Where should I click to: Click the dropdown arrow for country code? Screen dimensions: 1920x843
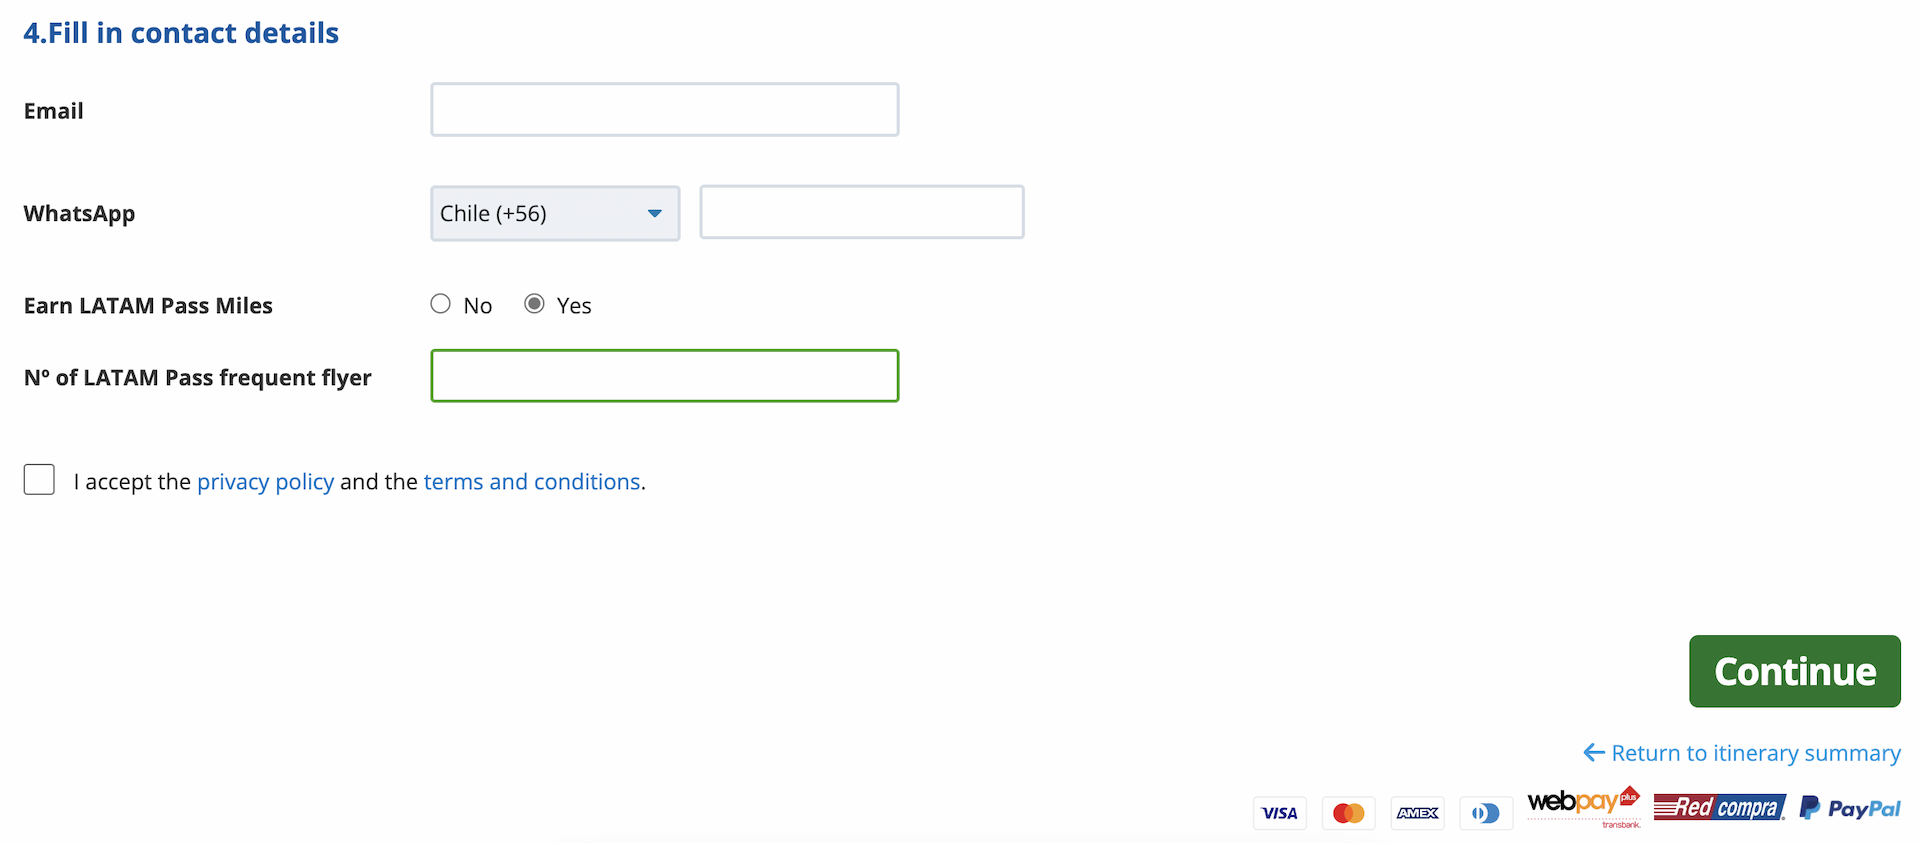(655, 213)
